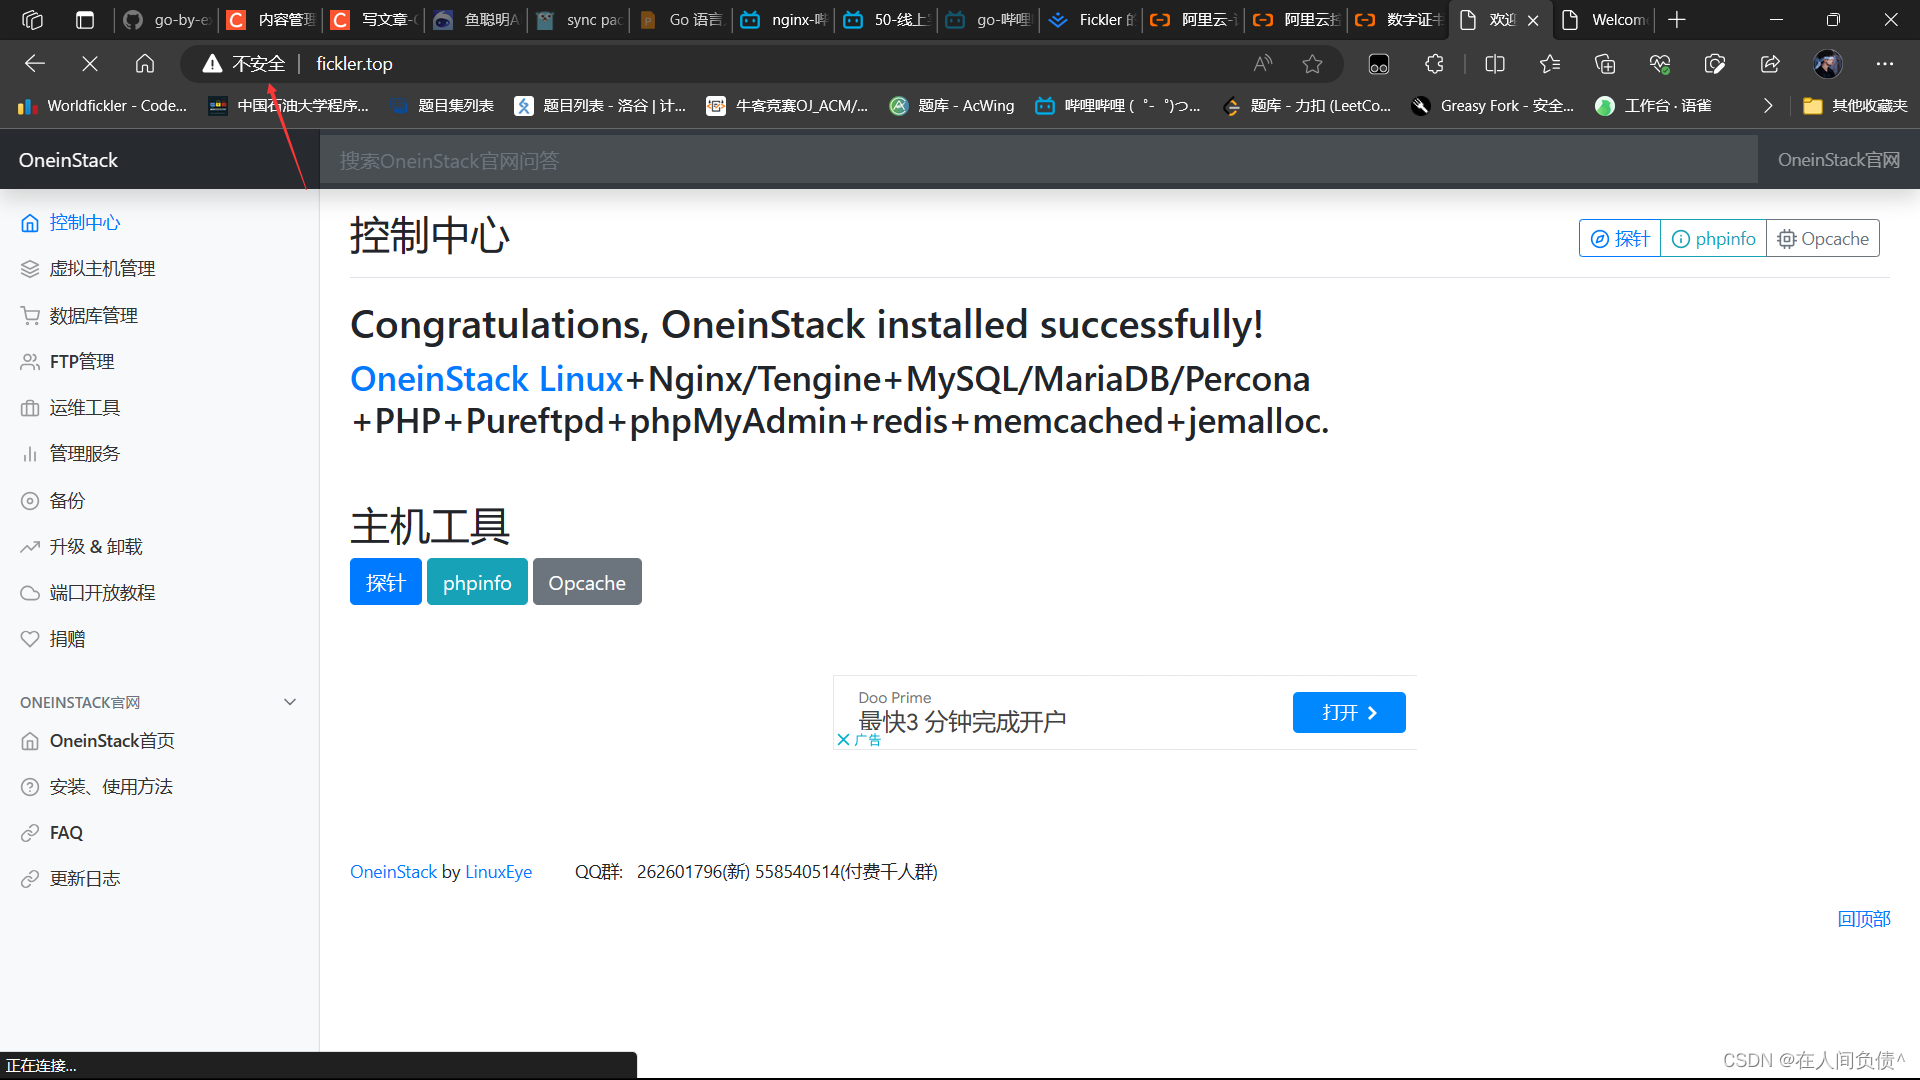Switch to the Welcome tab
Image resolution: width=1920 pixels, height=1080 pixels.
coord(1606,20)
